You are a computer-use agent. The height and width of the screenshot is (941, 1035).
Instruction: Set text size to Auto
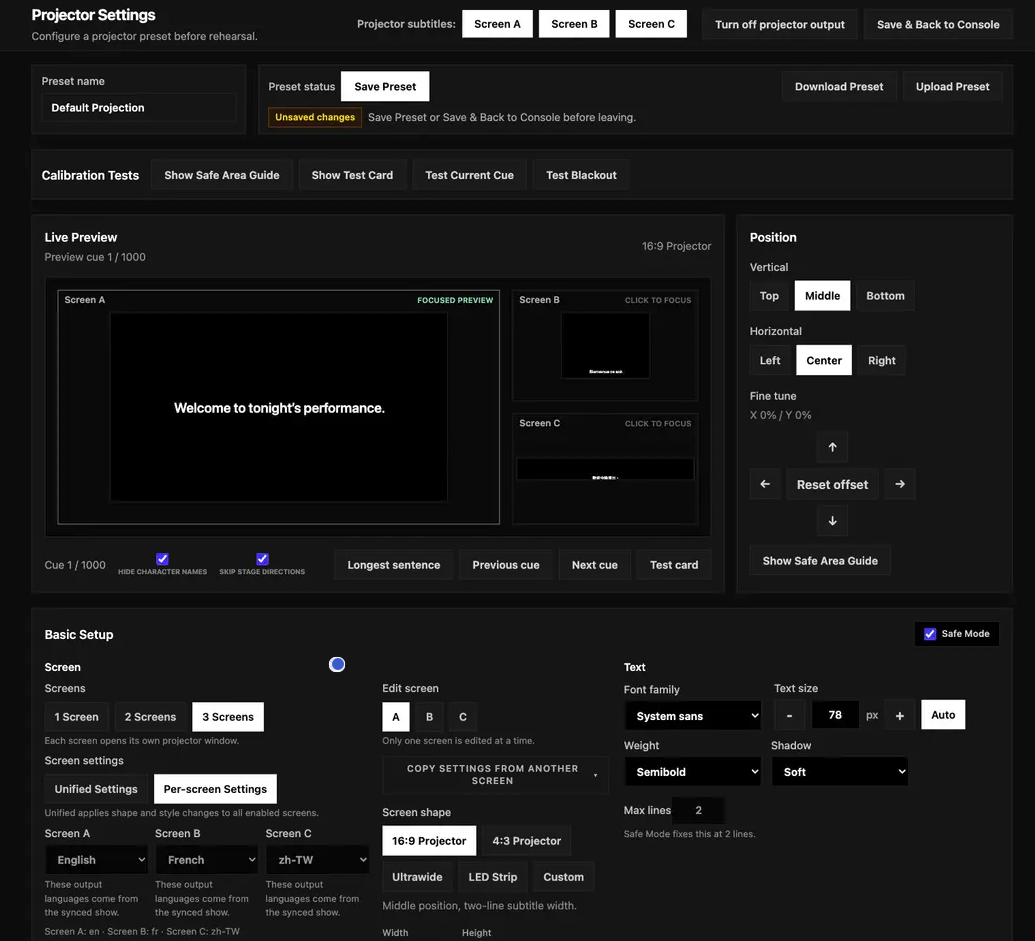point(943,715)
